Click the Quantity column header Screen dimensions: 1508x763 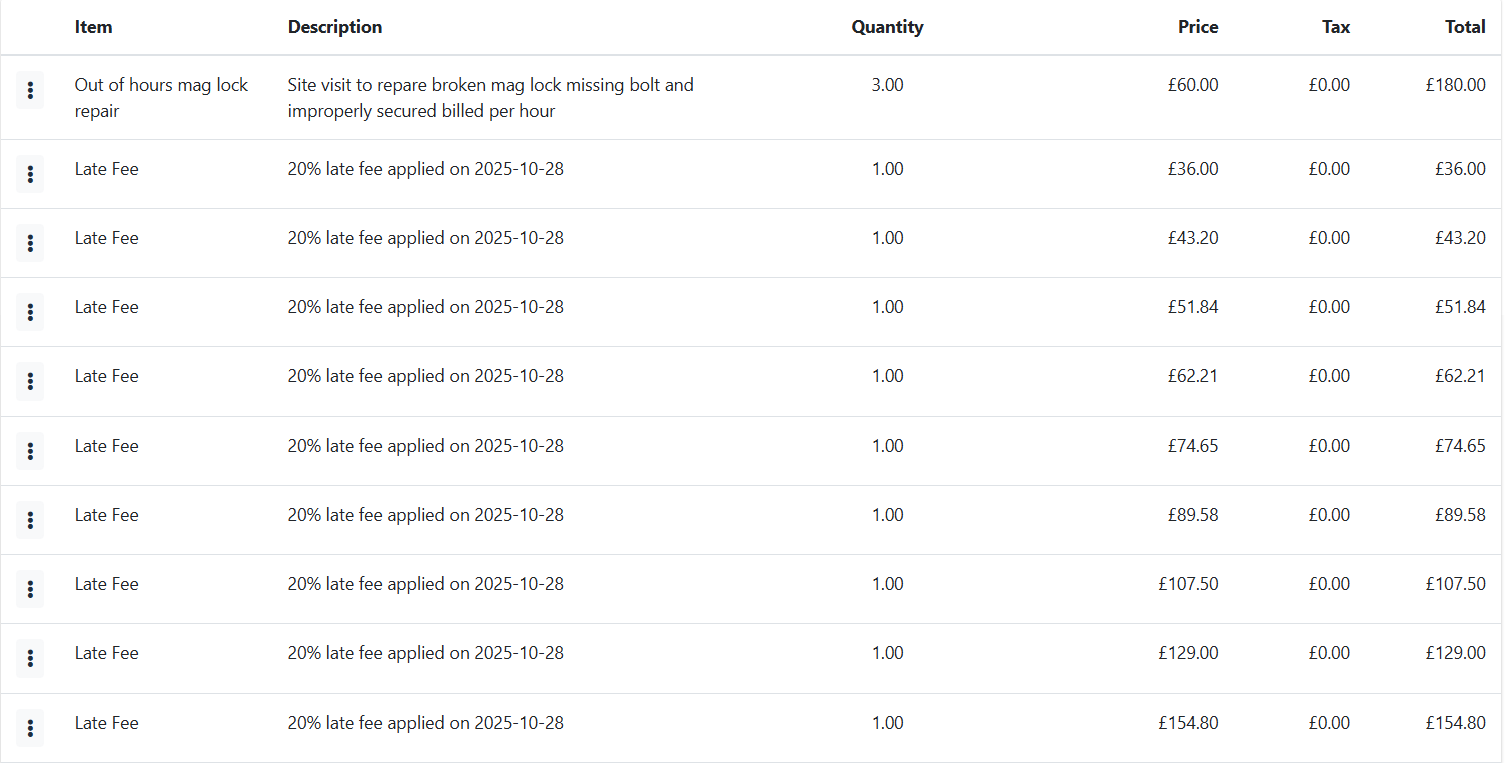[887, 27]
